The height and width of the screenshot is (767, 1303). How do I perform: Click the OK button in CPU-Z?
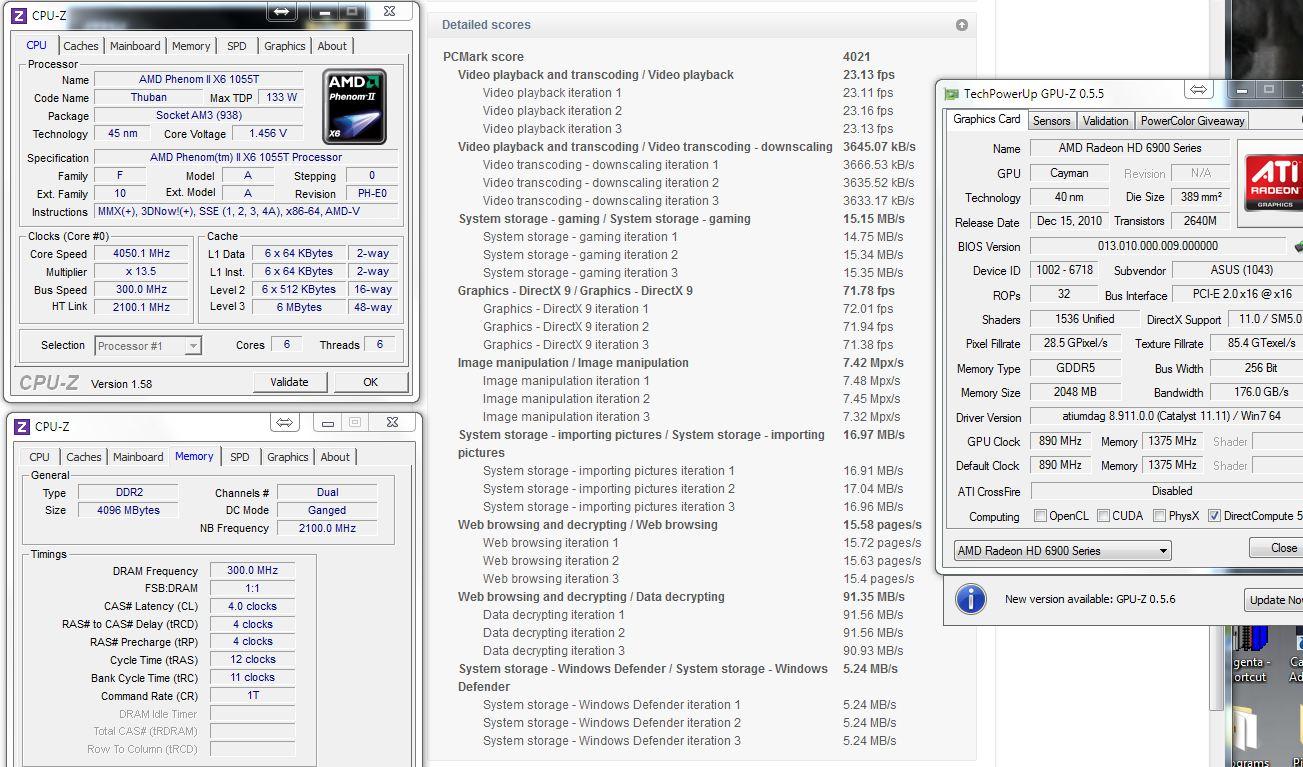(x=371, y=382)
